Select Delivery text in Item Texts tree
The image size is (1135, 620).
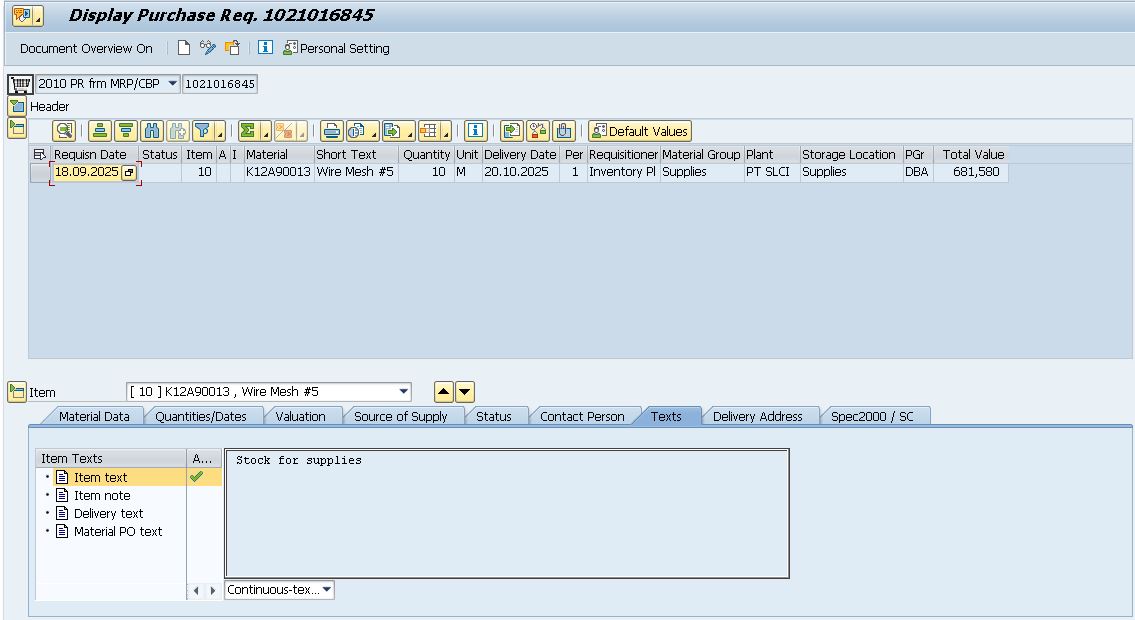[108, 513]
